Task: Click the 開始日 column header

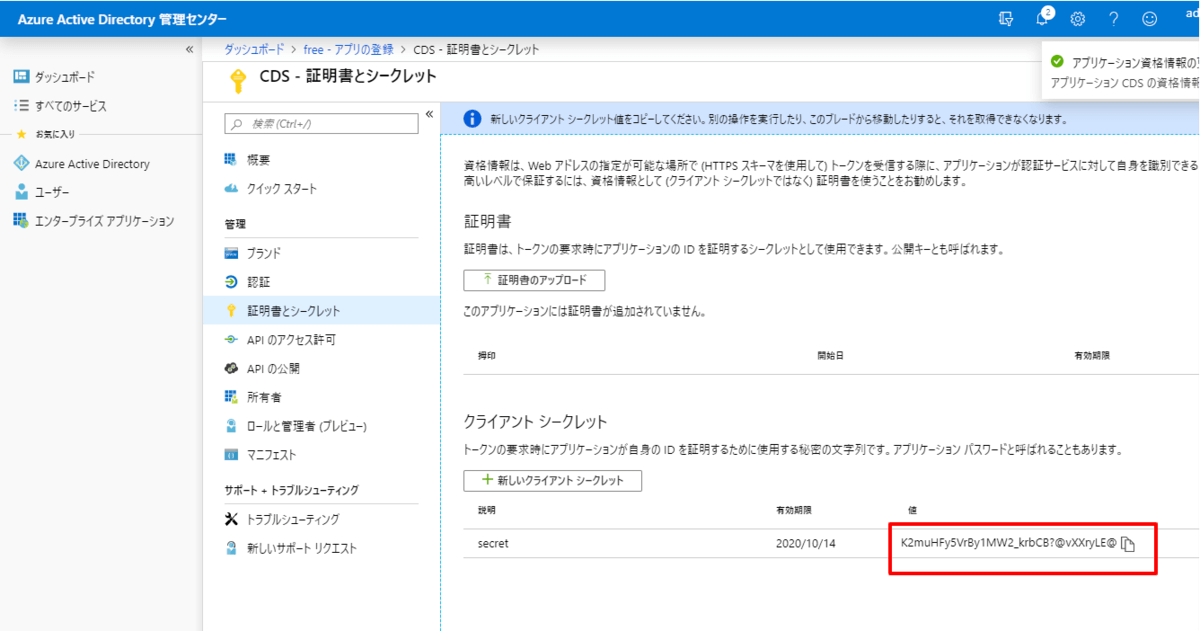Action: (x=830, y=355)
